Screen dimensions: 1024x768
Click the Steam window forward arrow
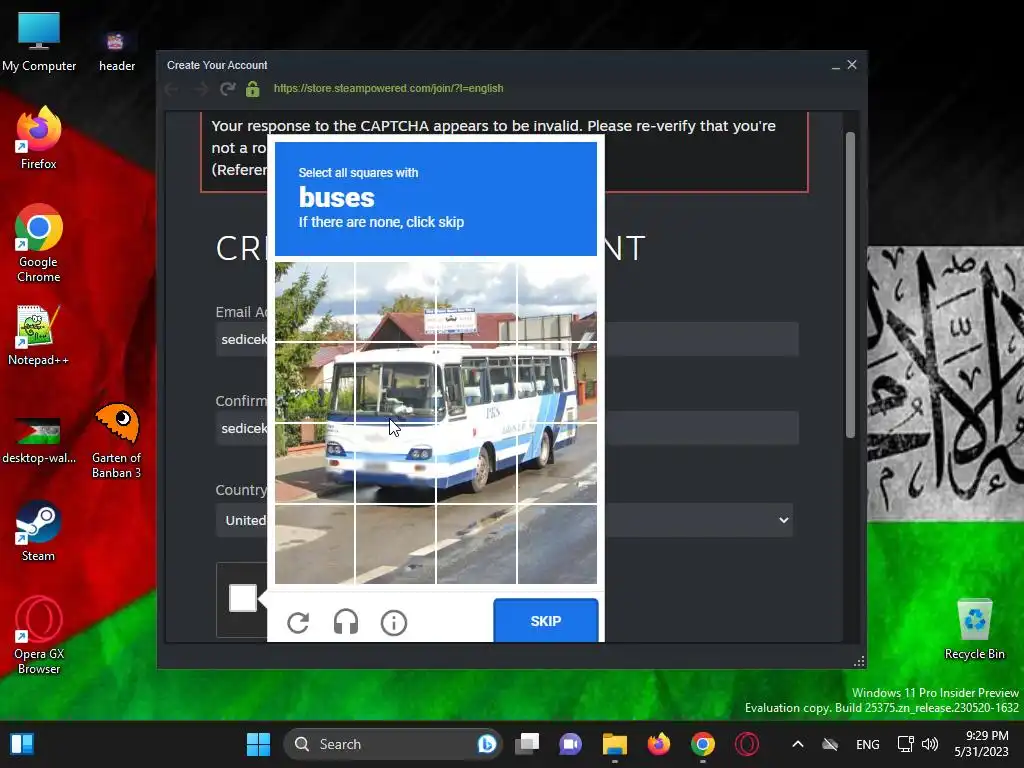[200, 89]
